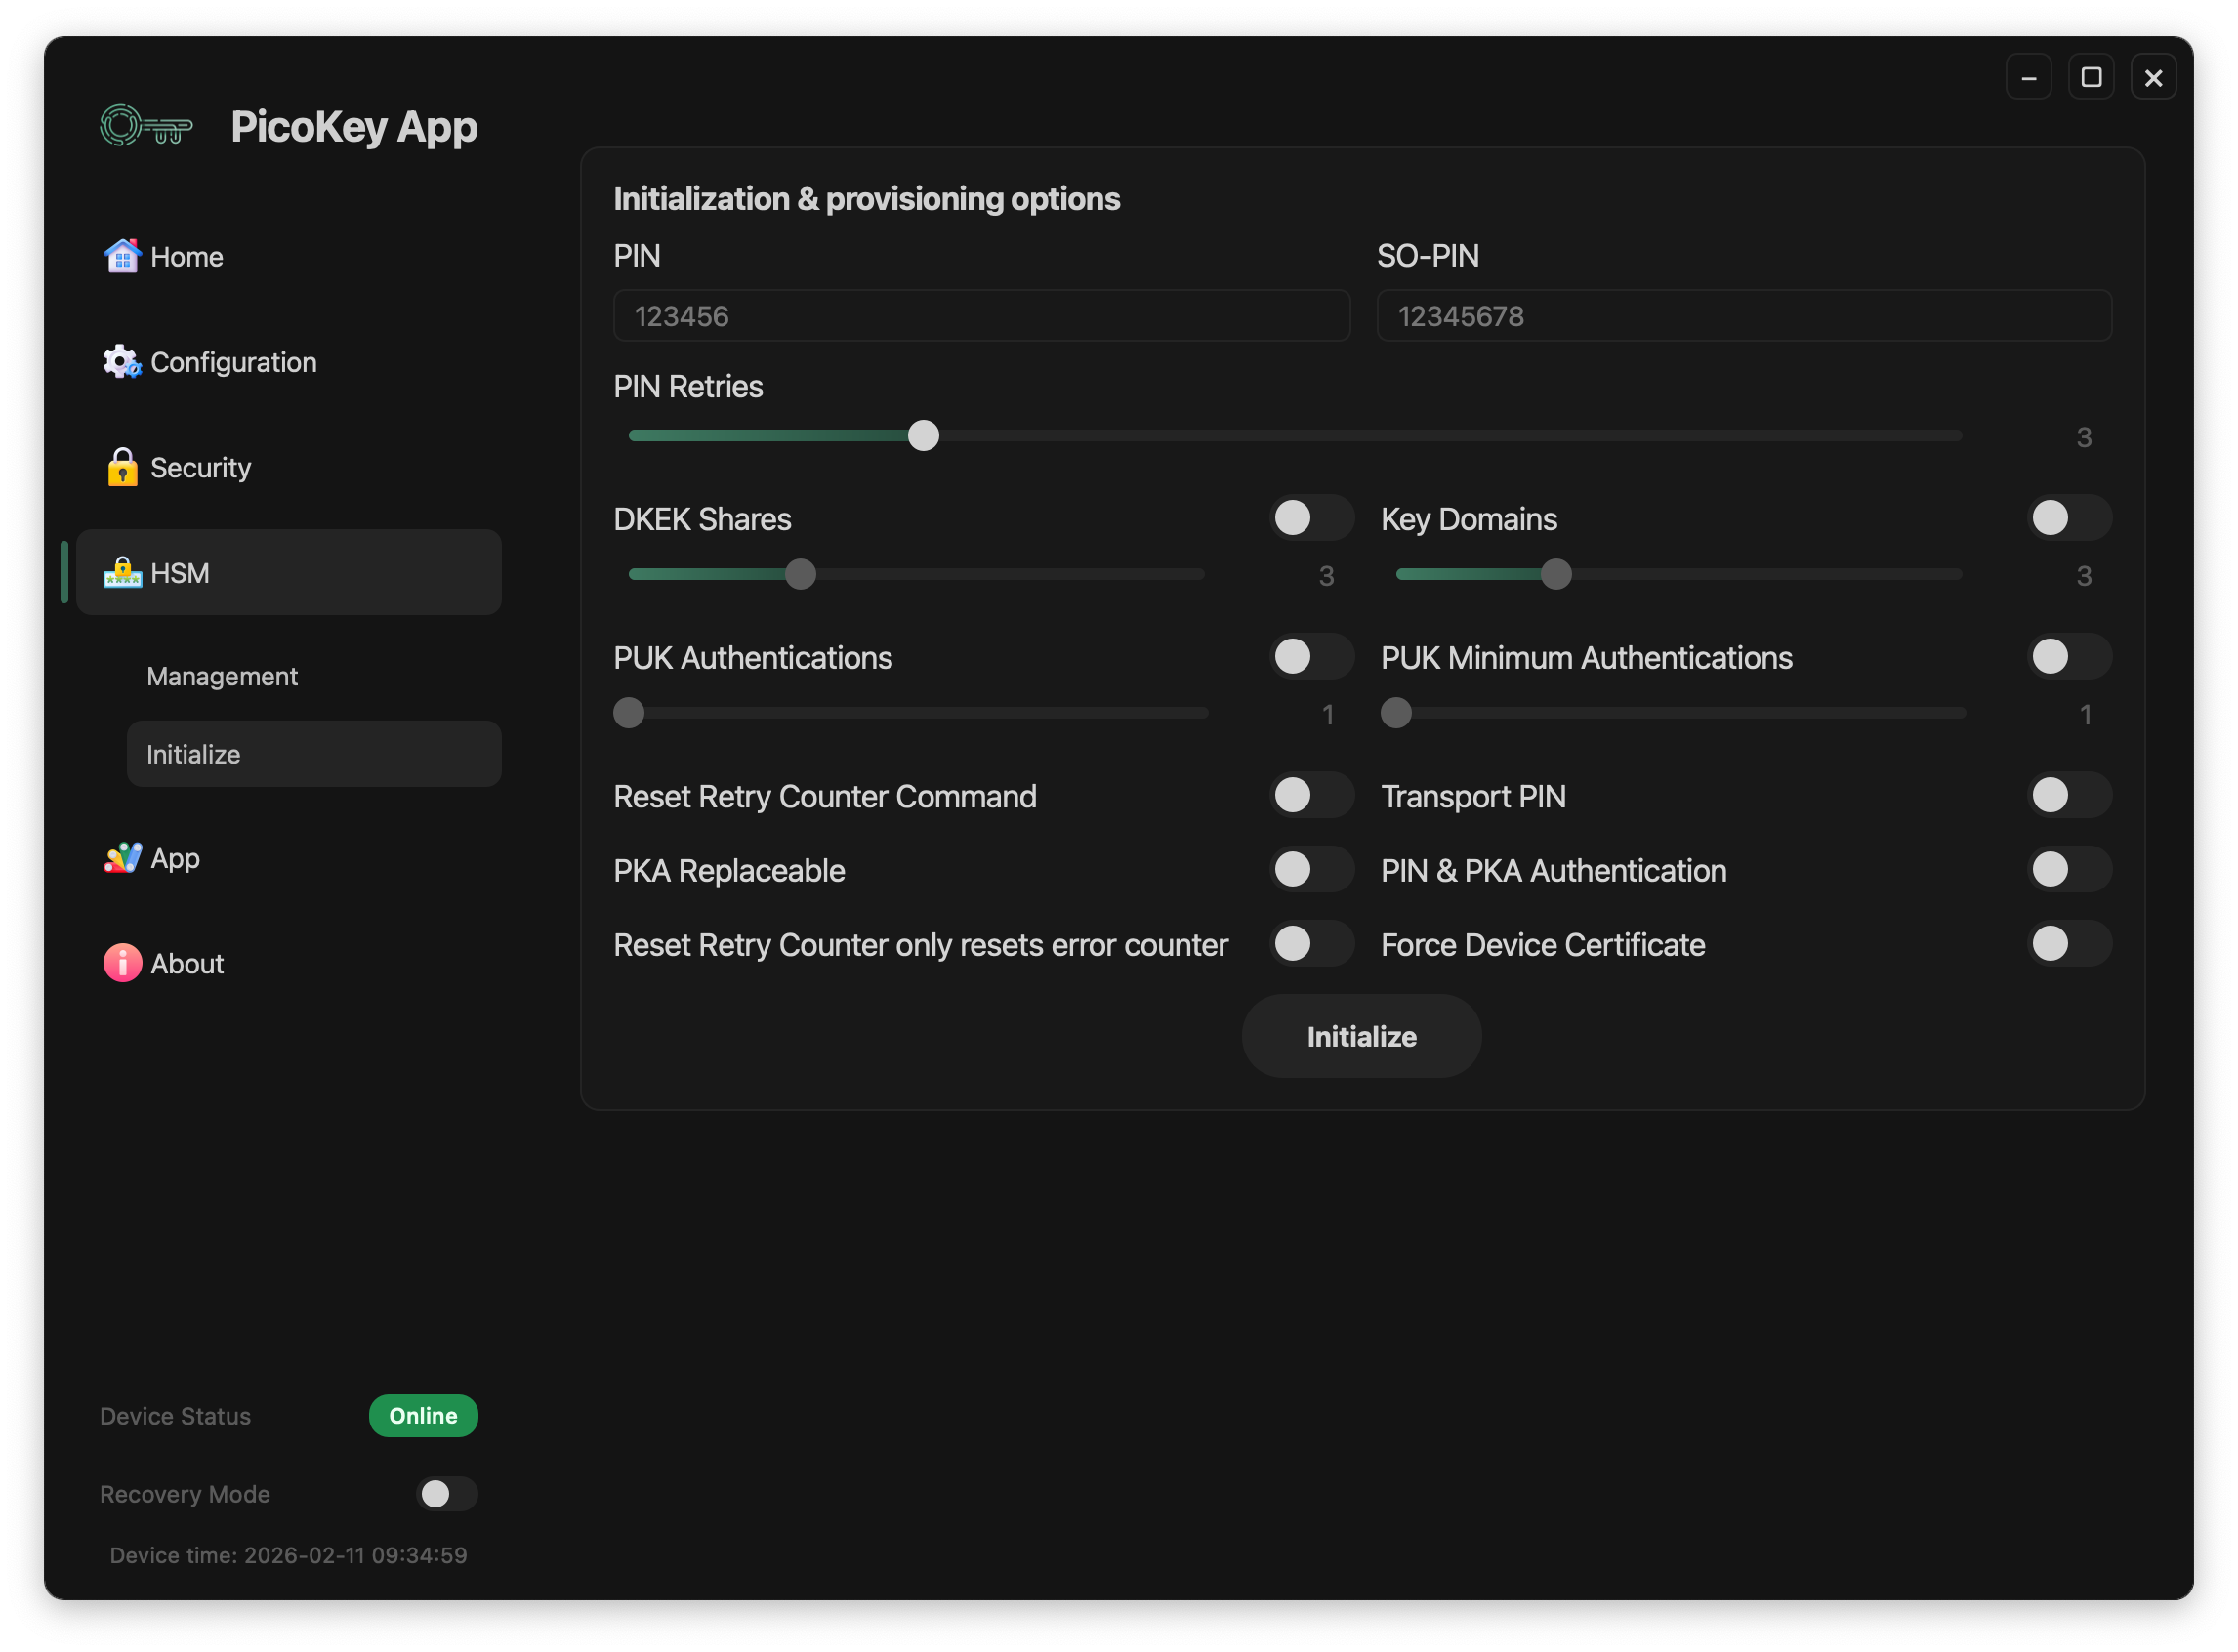Image resolution: width=2238 pixels, height=1652 pixels.
Task: Click the Online device status badge
Action: 423,1416
